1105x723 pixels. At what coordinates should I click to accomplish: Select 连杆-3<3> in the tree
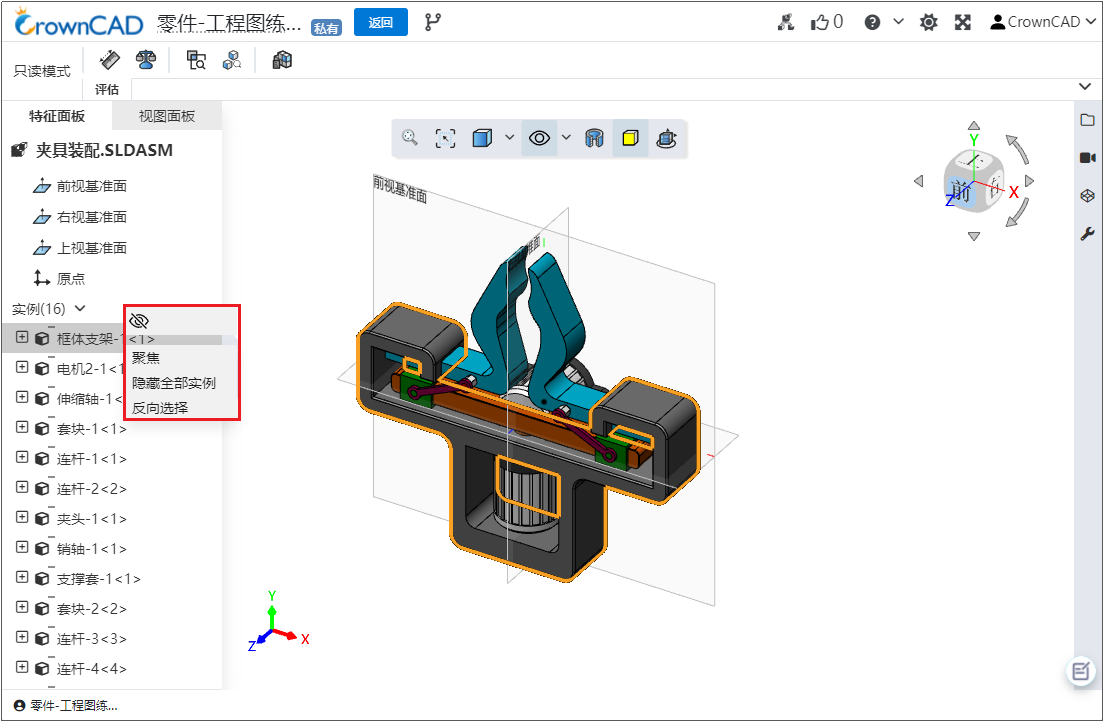pyautogui.click(x=92, y=639)
